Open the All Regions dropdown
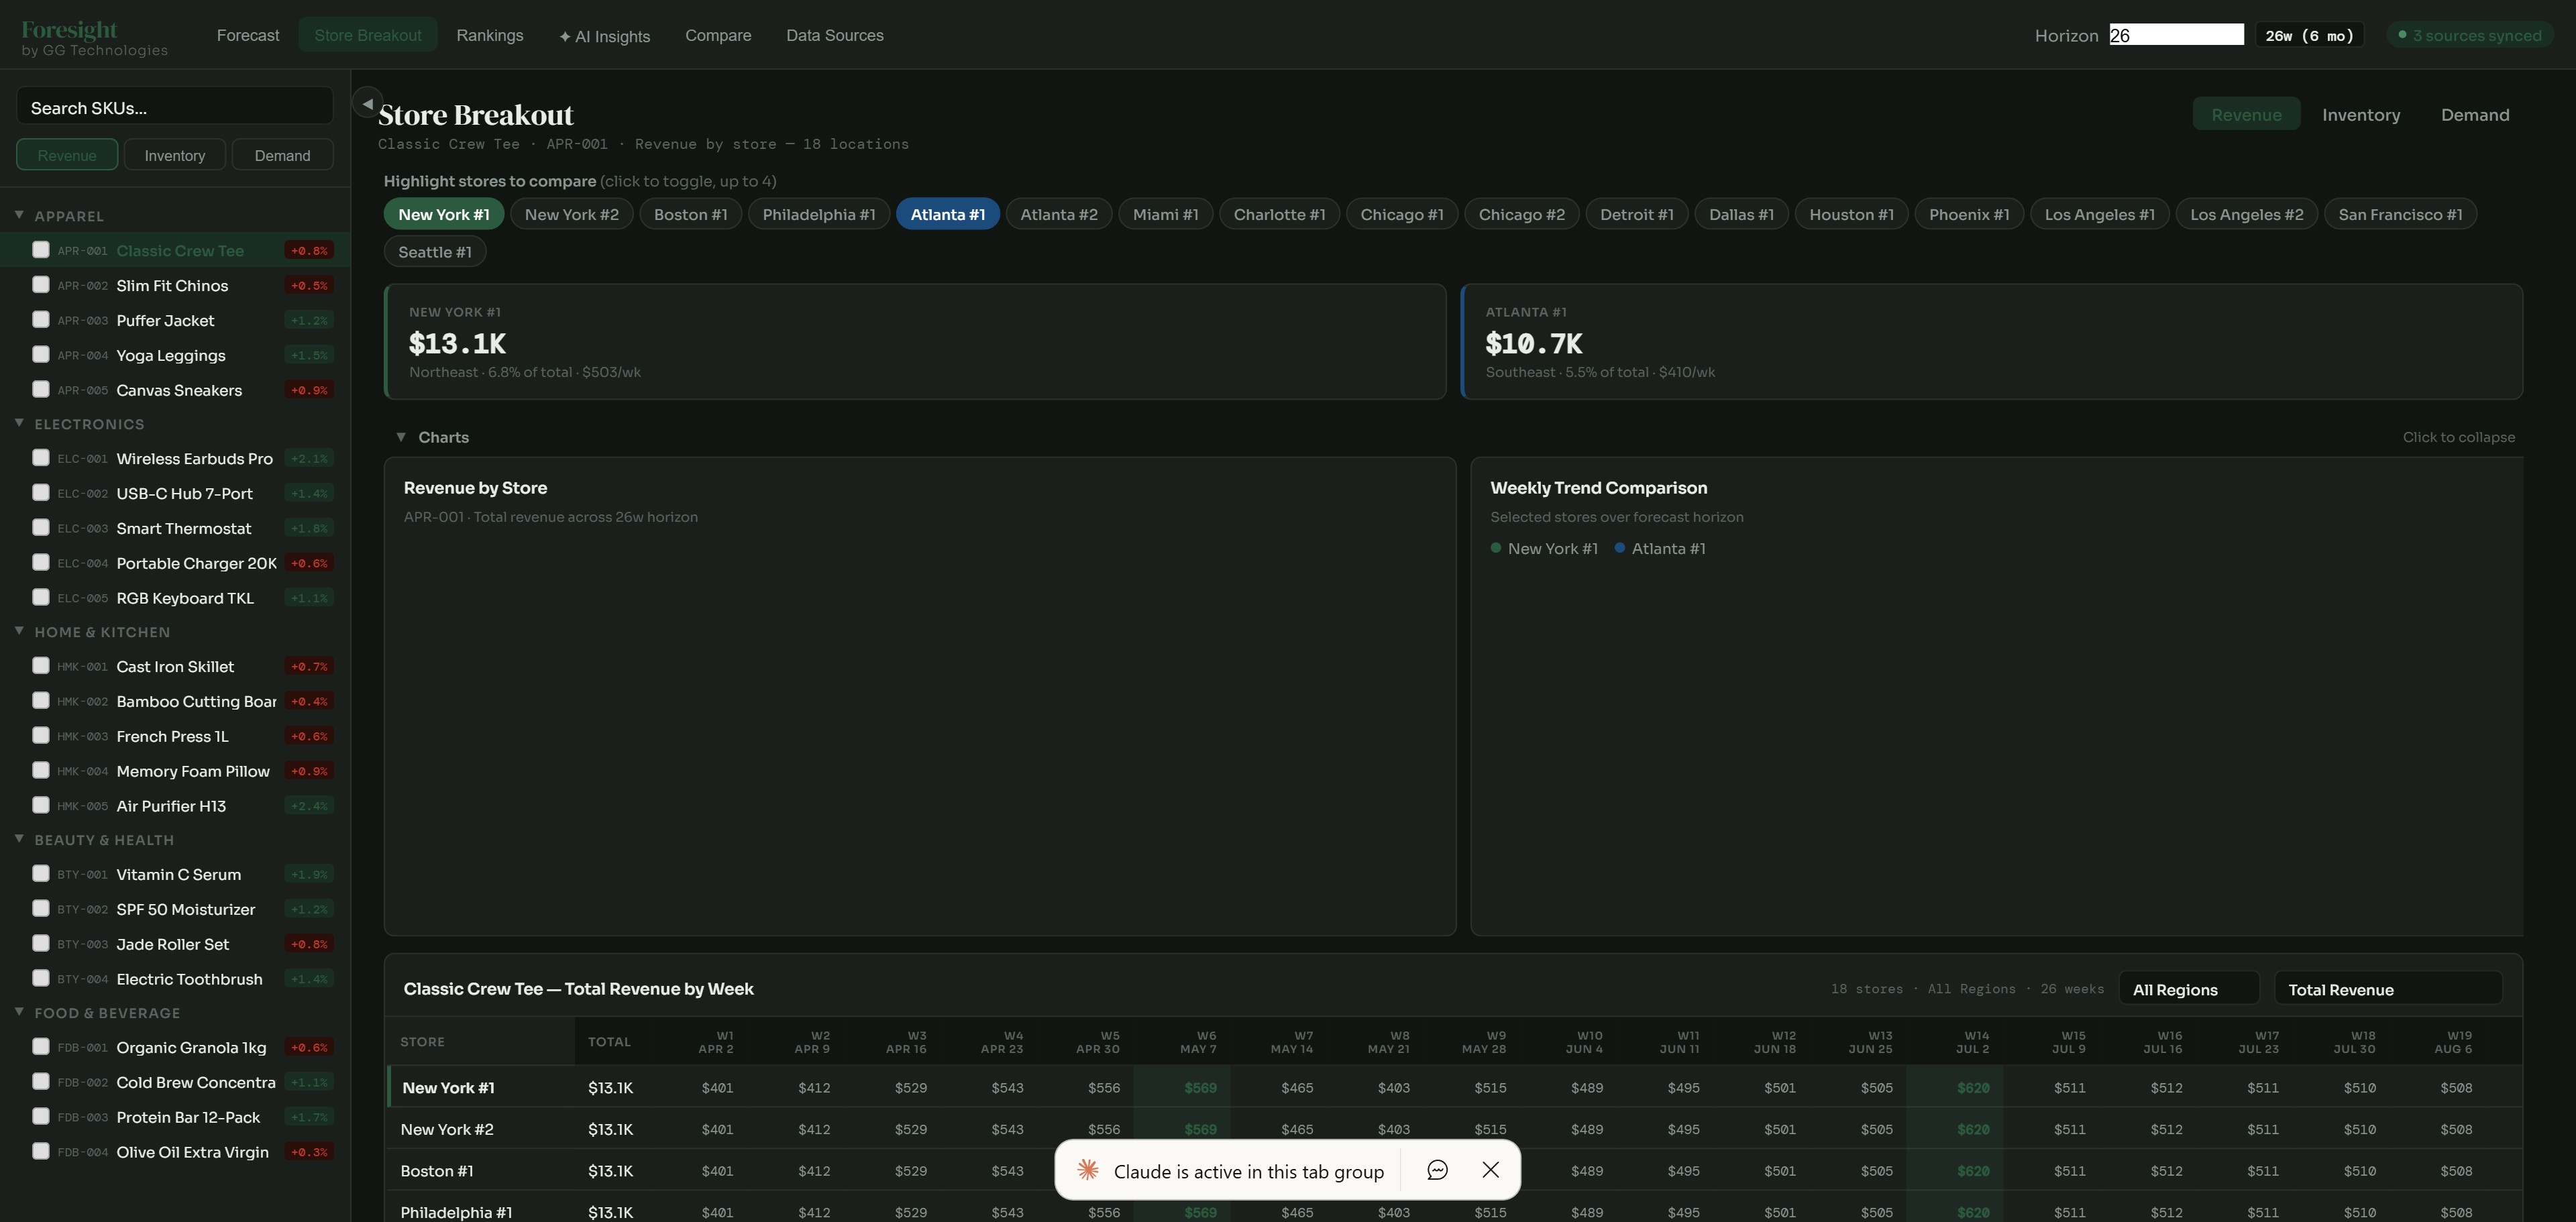The image size is (2576, 1222). [x=2188, y=989]
